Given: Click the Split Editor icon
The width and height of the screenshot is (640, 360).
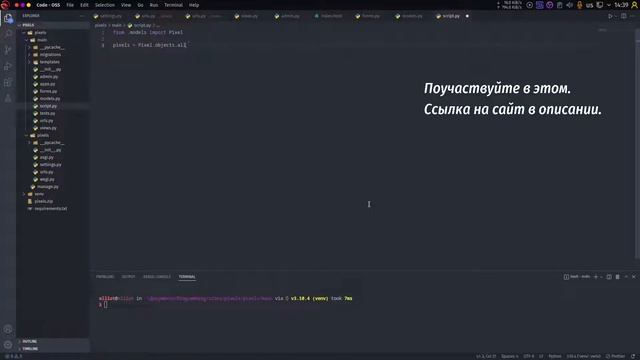Looking at the screenshot, I should point(623,16).
